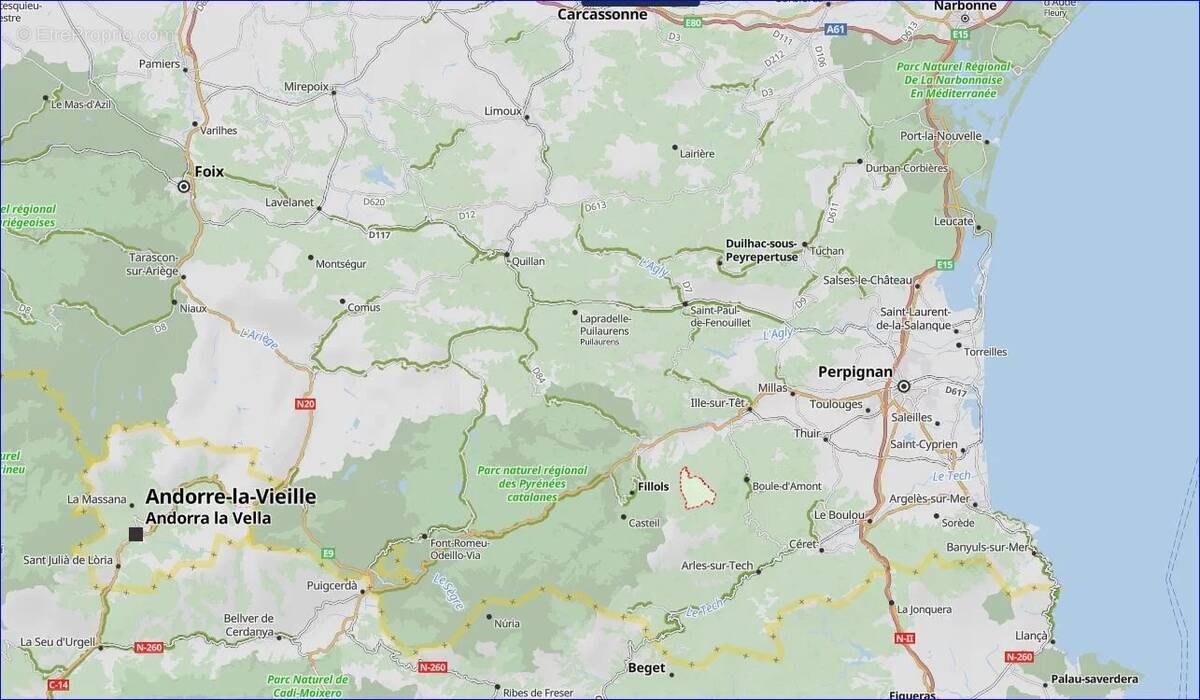Click the N20 road shield

(305, 404)
